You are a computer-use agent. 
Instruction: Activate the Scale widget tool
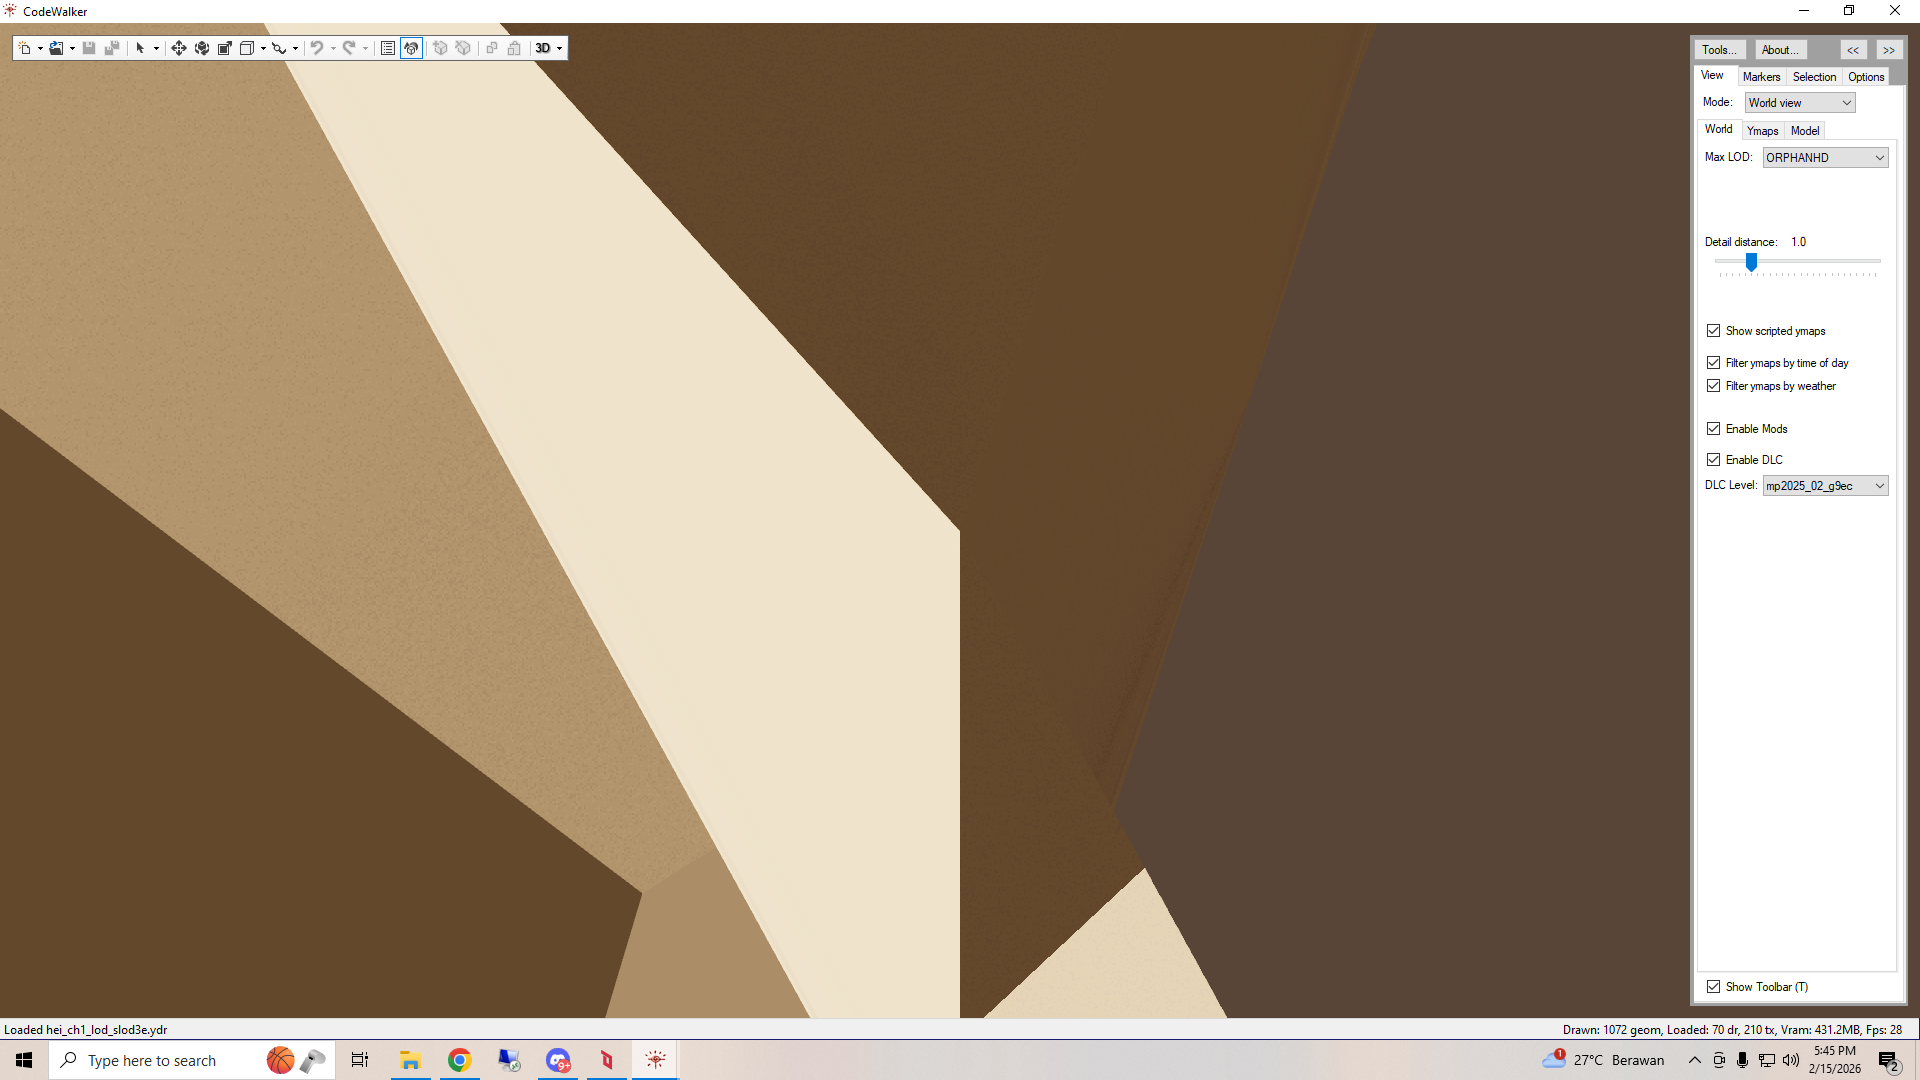[x=225, y=48]
